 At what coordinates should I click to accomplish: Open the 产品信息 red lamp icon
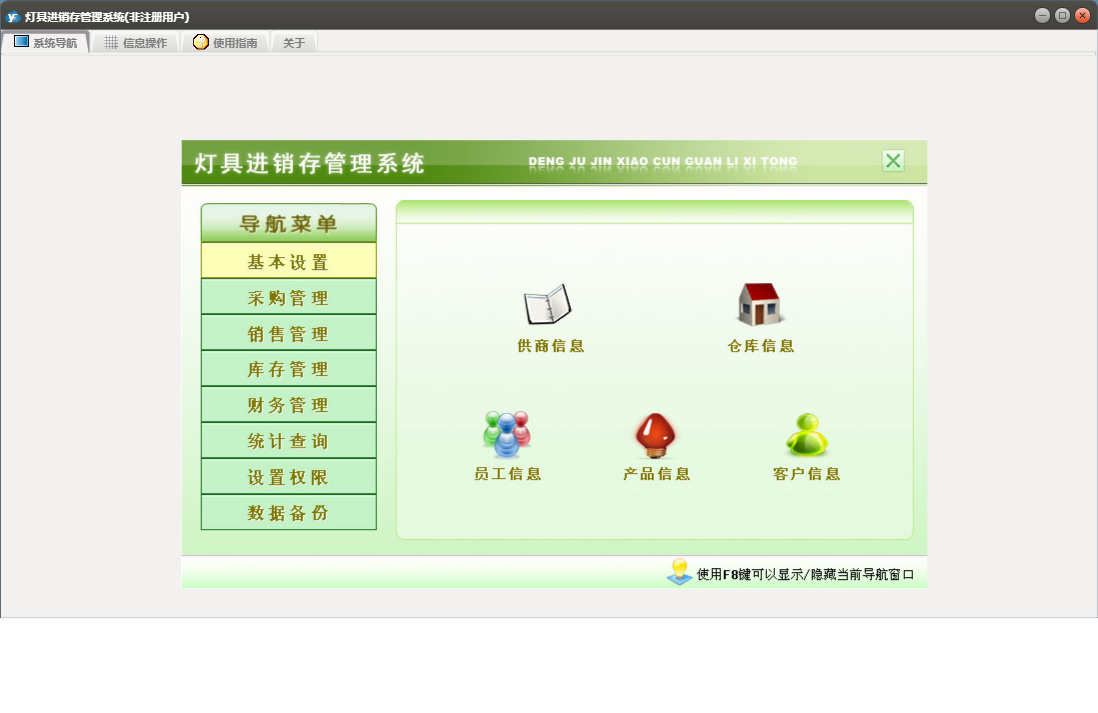[655, 435]
